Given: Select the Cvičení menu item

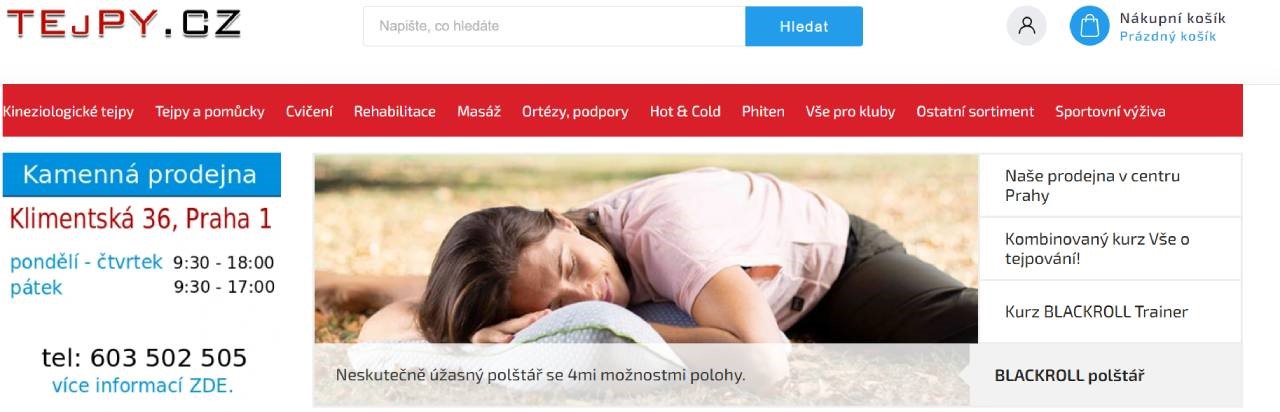Looking at the screenshot, I should [x=309, y=111].
